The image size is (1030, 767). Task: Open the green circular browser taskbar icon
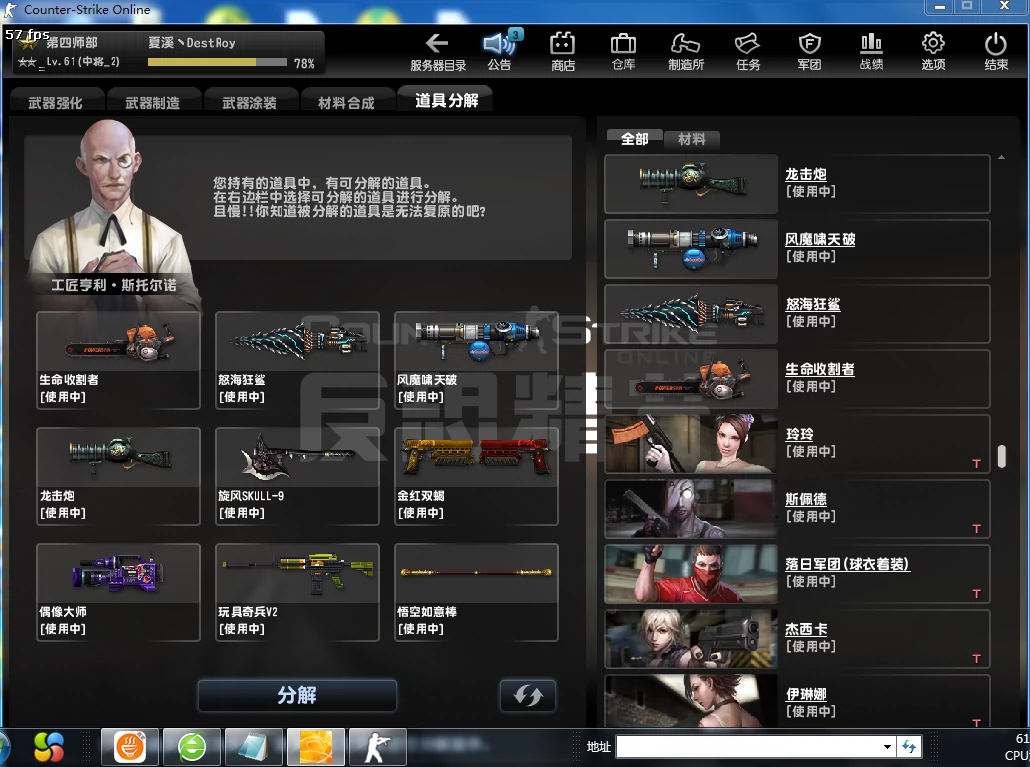[192, 747]
